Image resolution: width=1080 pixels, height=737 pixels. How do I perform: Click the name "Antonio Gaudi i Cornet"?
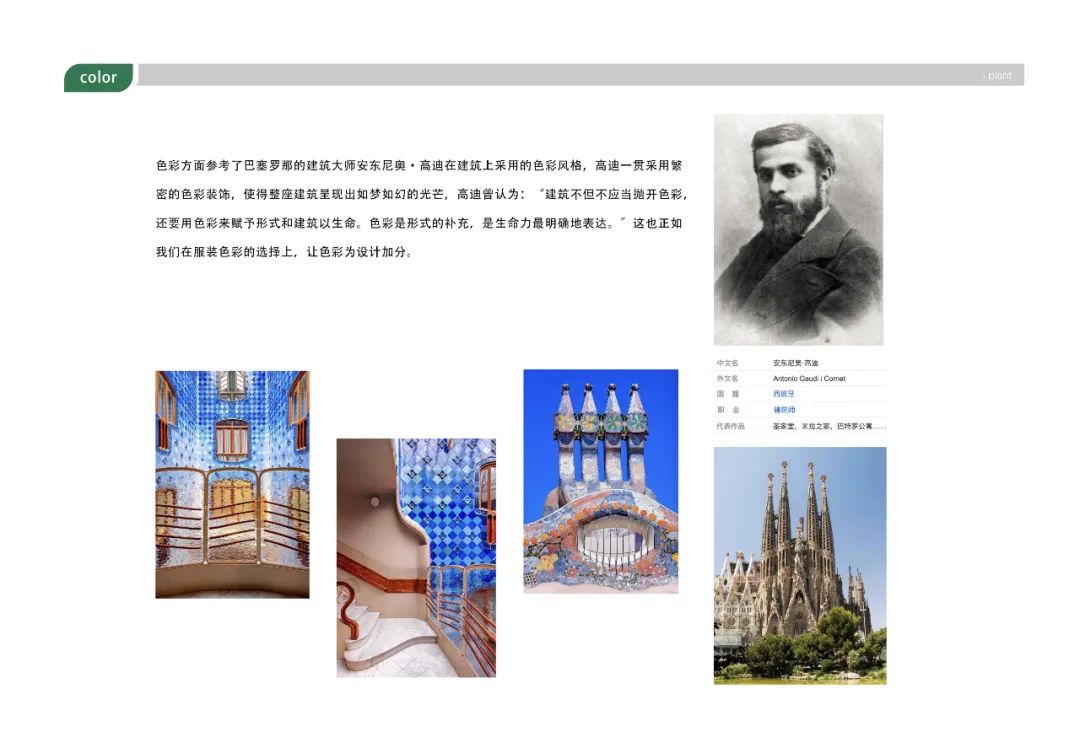pyautogui.click(x=808, y=379)
